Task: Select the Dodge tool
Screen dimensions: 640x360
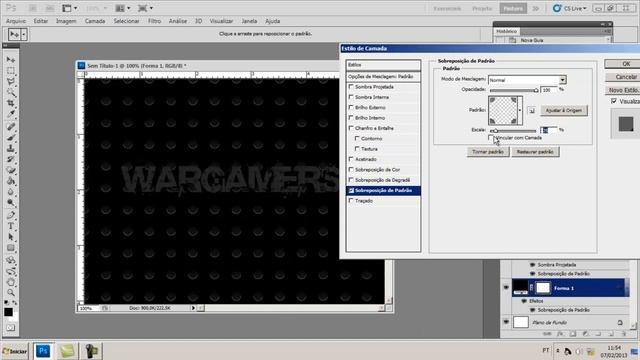Action: click(11, 203)
